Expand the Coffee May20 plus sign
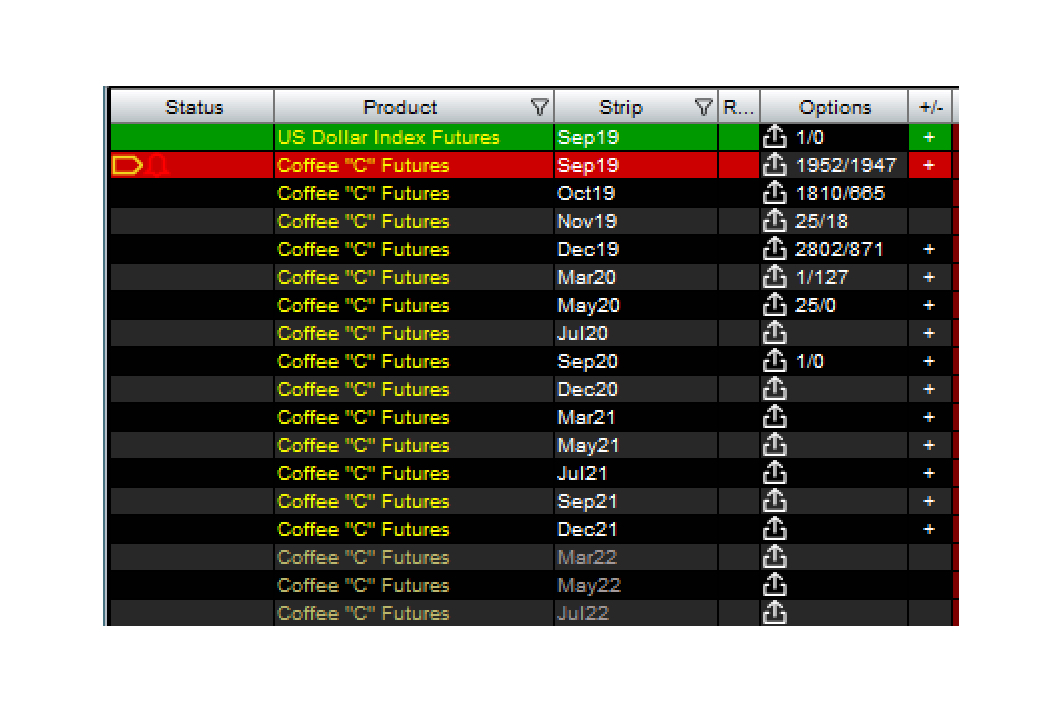 click(929, 305)
